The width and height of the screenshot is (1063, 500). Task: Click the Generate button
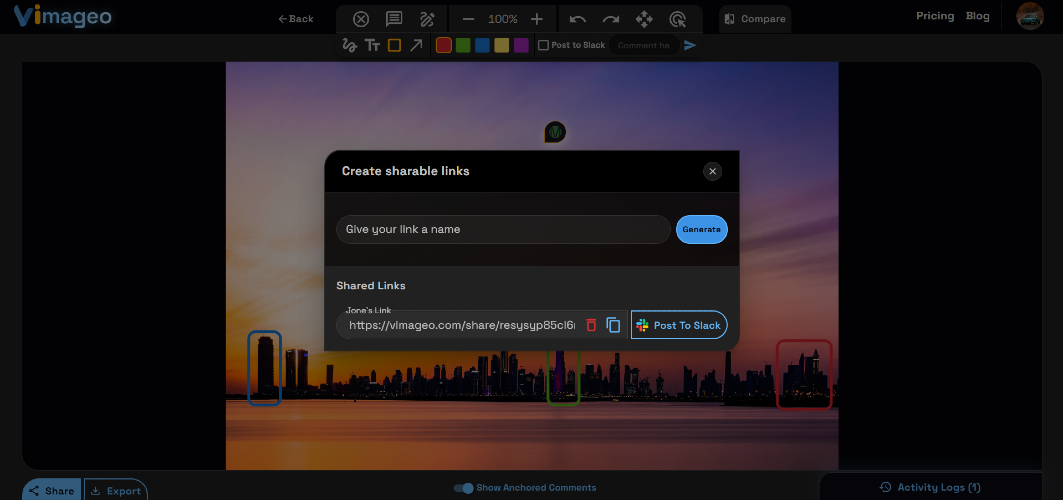pos(702,230)
